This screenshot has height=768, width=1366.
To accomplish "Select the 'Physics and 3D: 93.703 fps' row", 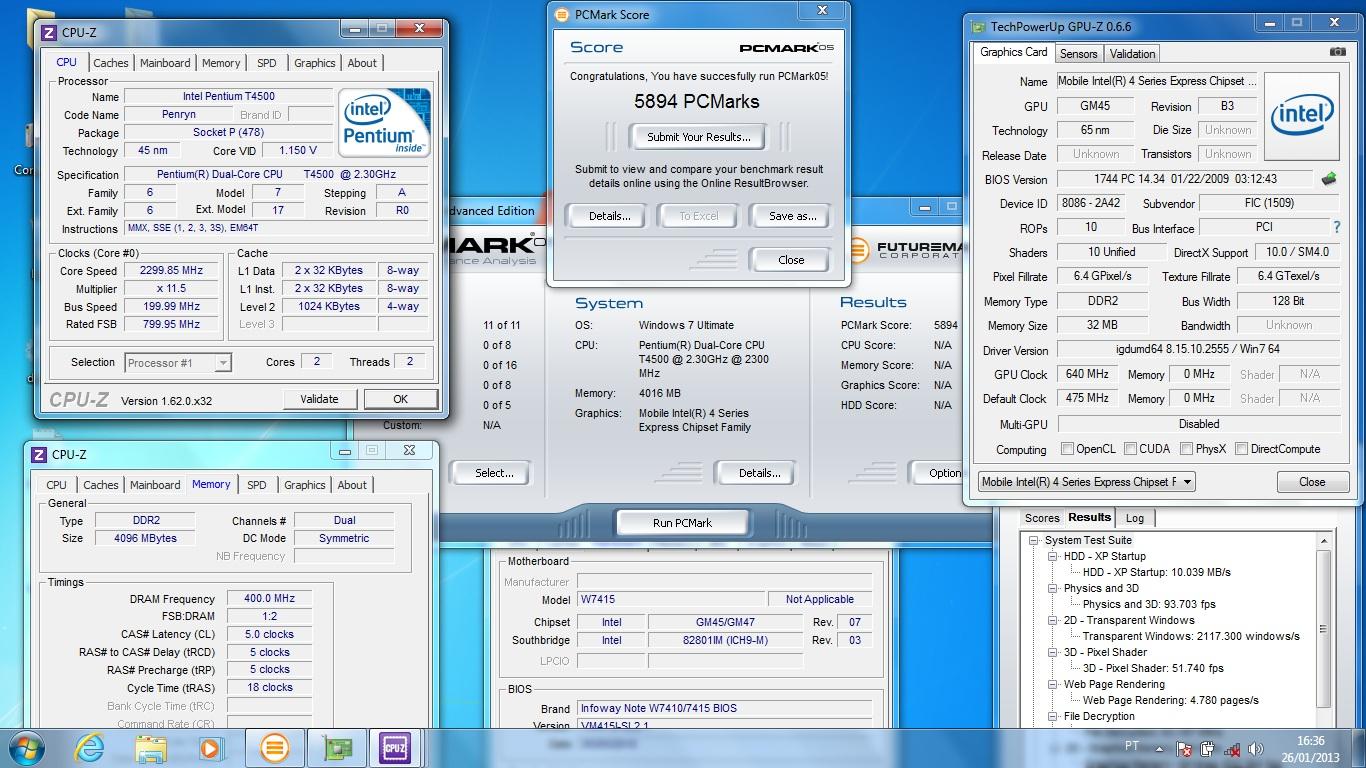I will (x=1149, y=604).
